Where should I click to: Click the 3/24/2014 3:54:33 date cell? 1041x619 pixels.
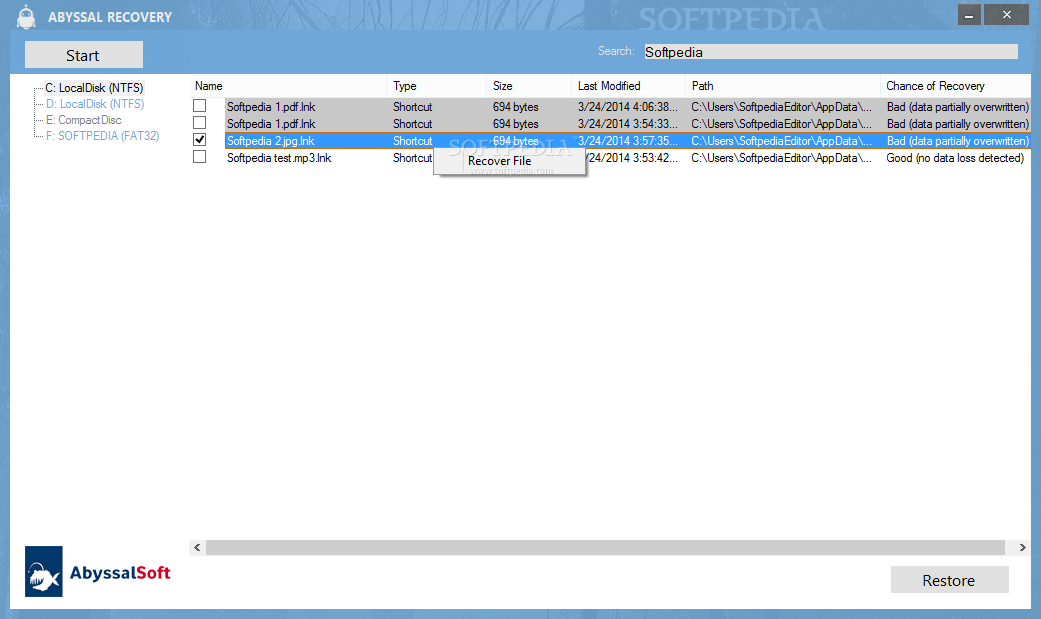[627, 124]
